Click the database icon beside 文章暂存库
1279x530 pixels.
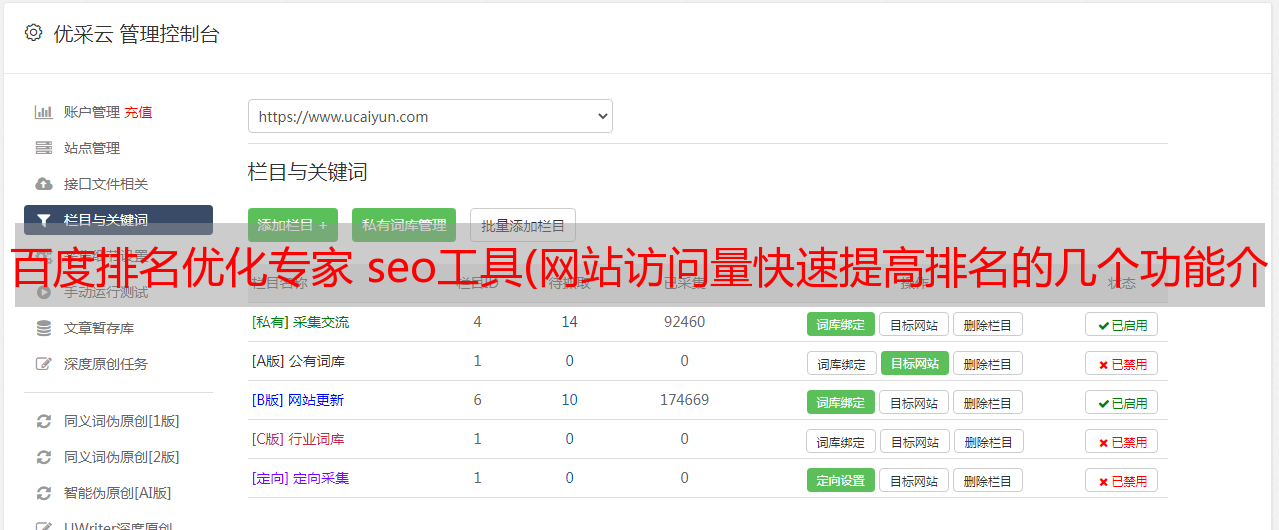click(x=44, y=328)
